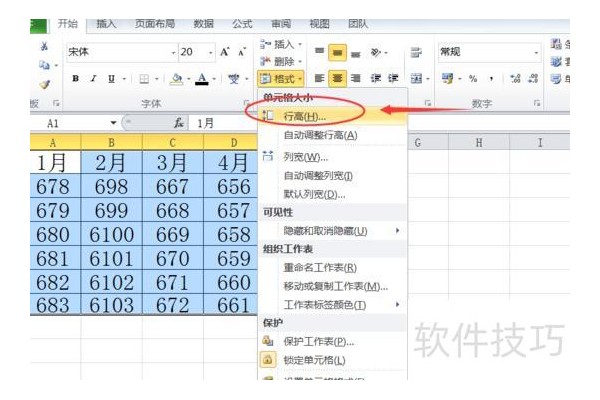
Task: Toggle the highlighted center text button
Action: pos(337,78)
